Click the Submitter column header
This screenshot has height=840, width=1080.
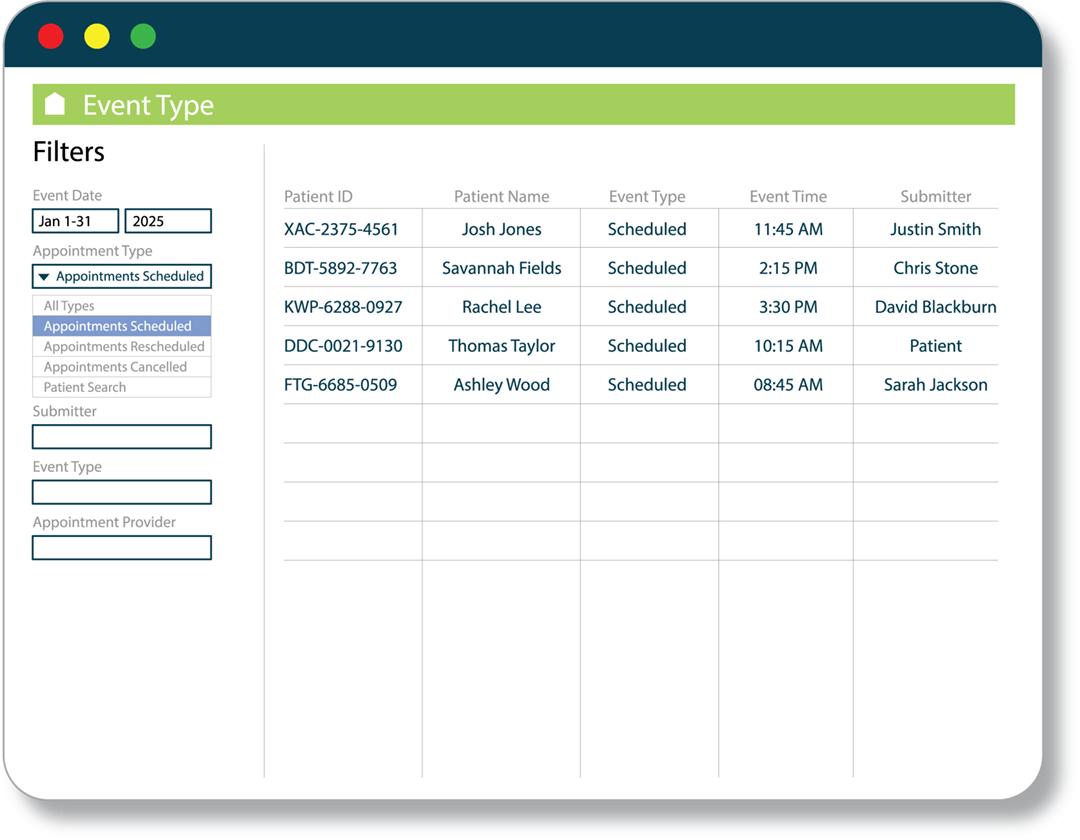[935, 197]
